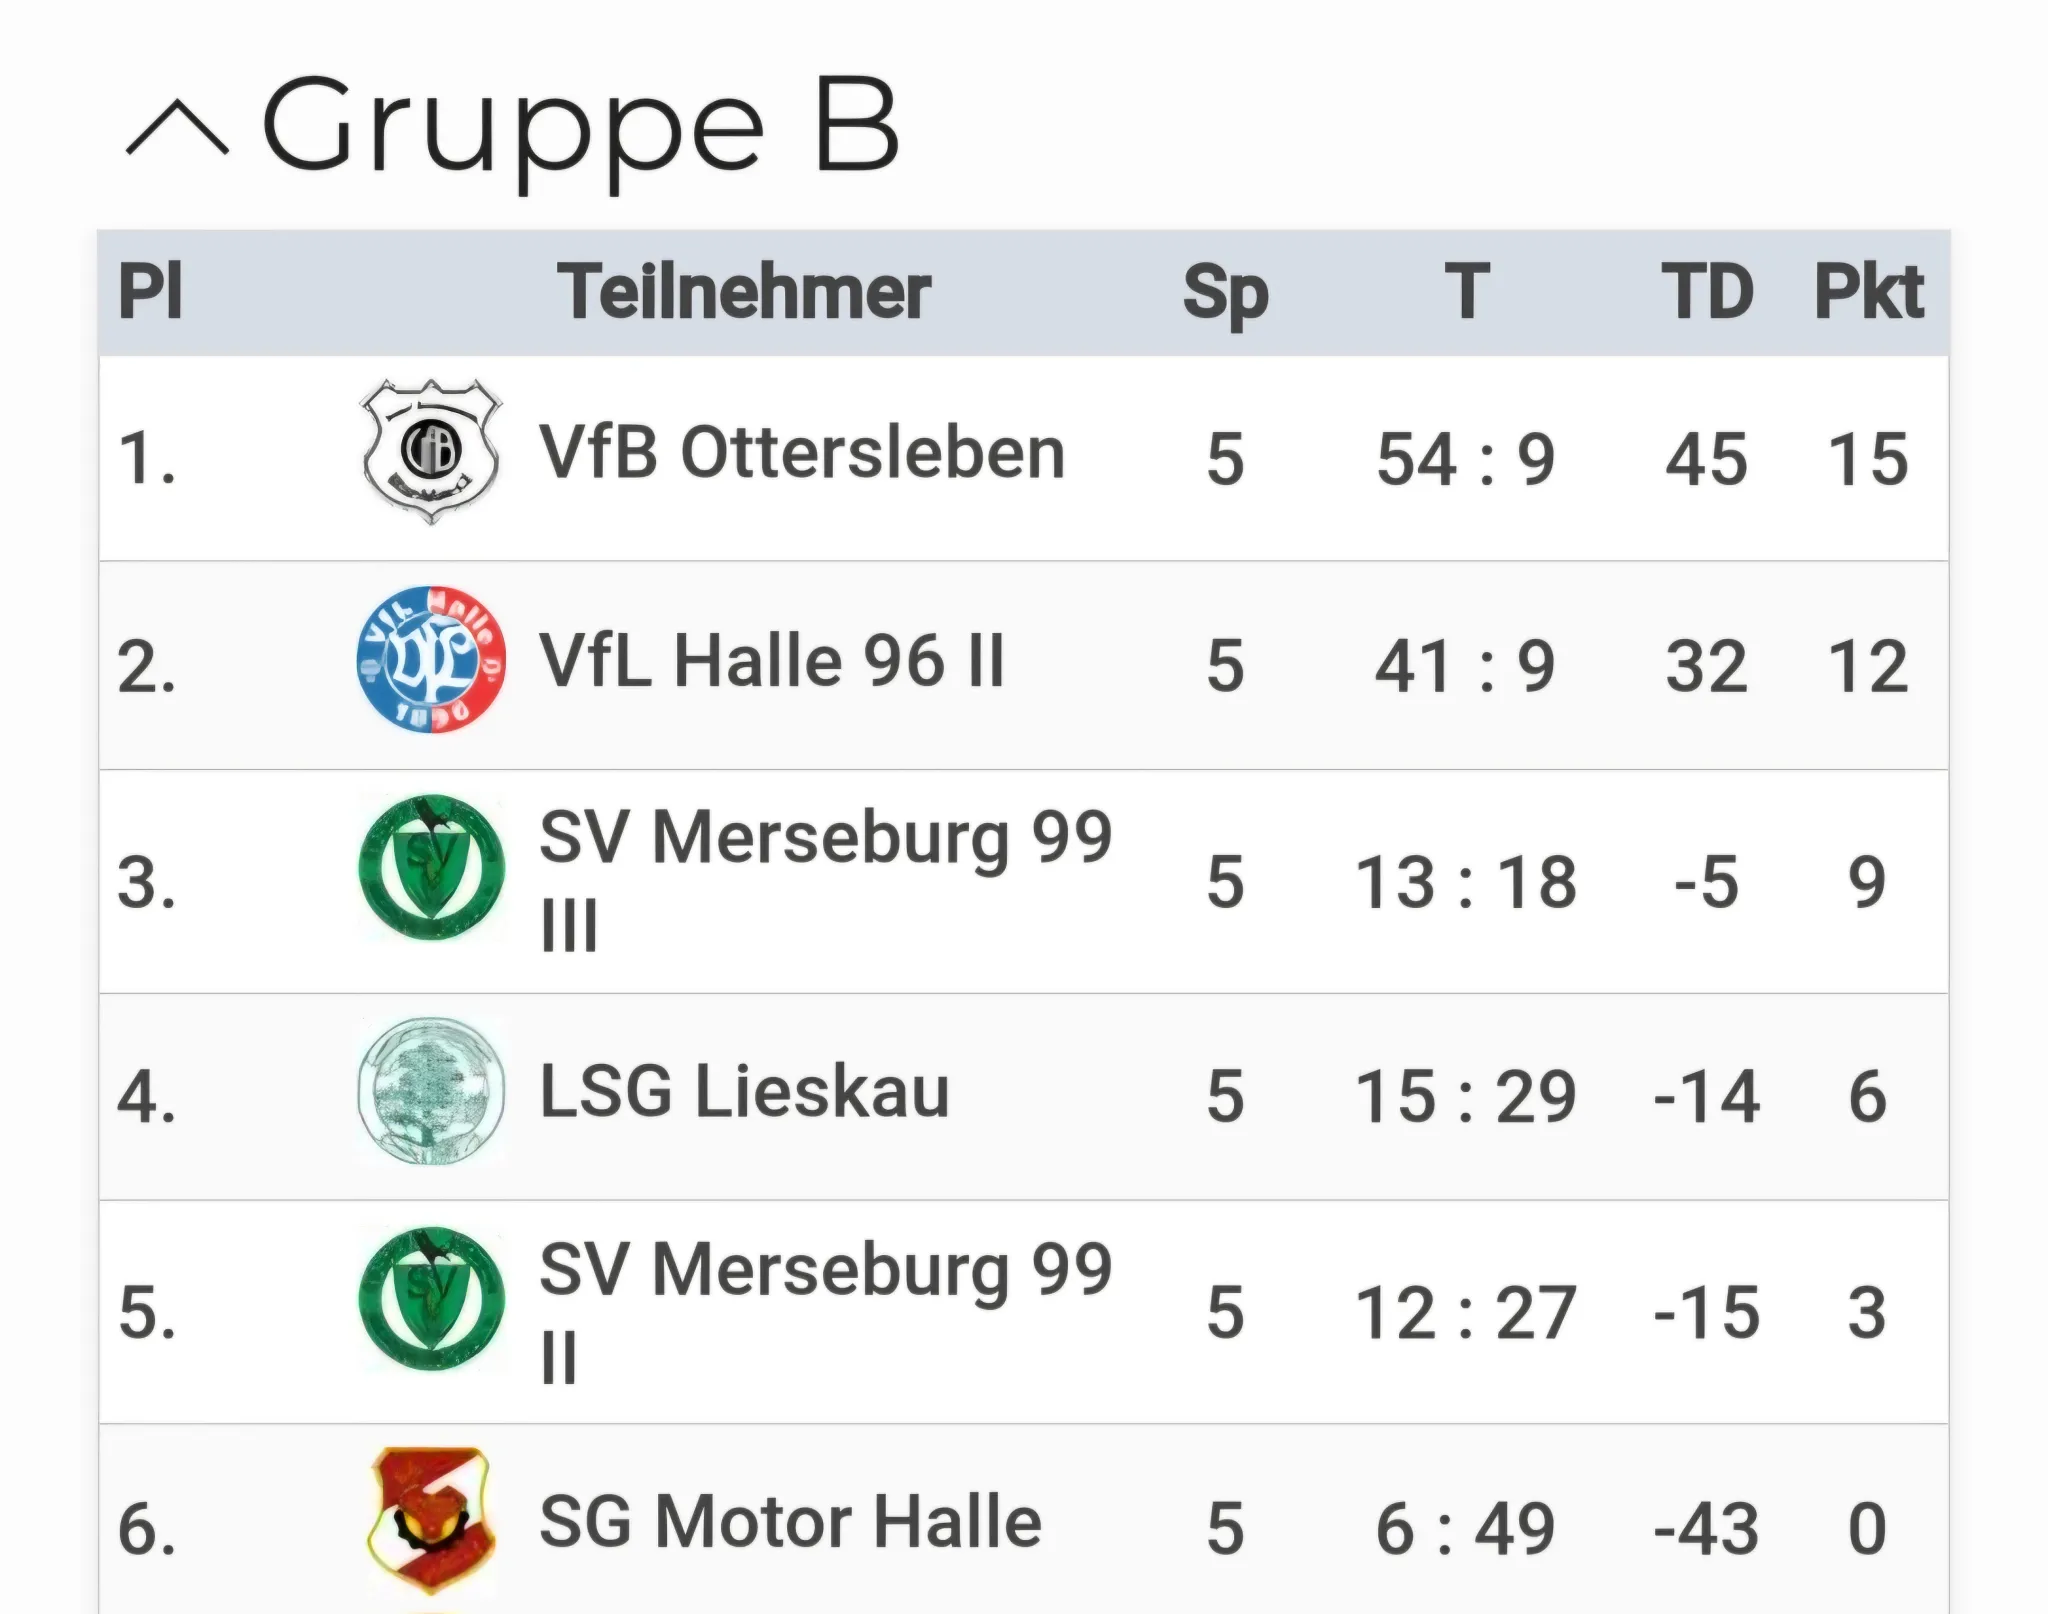Viewport: 2048px width, 1614px height.
Task: Select the LSG Lieskau team name
Action: 744,1091
